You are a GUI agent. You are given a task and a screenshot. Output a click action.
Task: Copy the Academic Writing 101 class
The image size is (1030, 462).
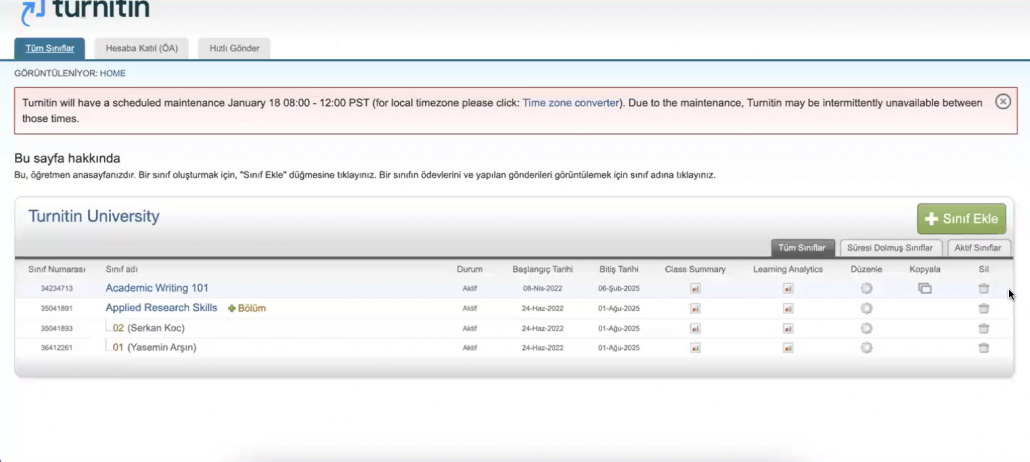(924, 289)
